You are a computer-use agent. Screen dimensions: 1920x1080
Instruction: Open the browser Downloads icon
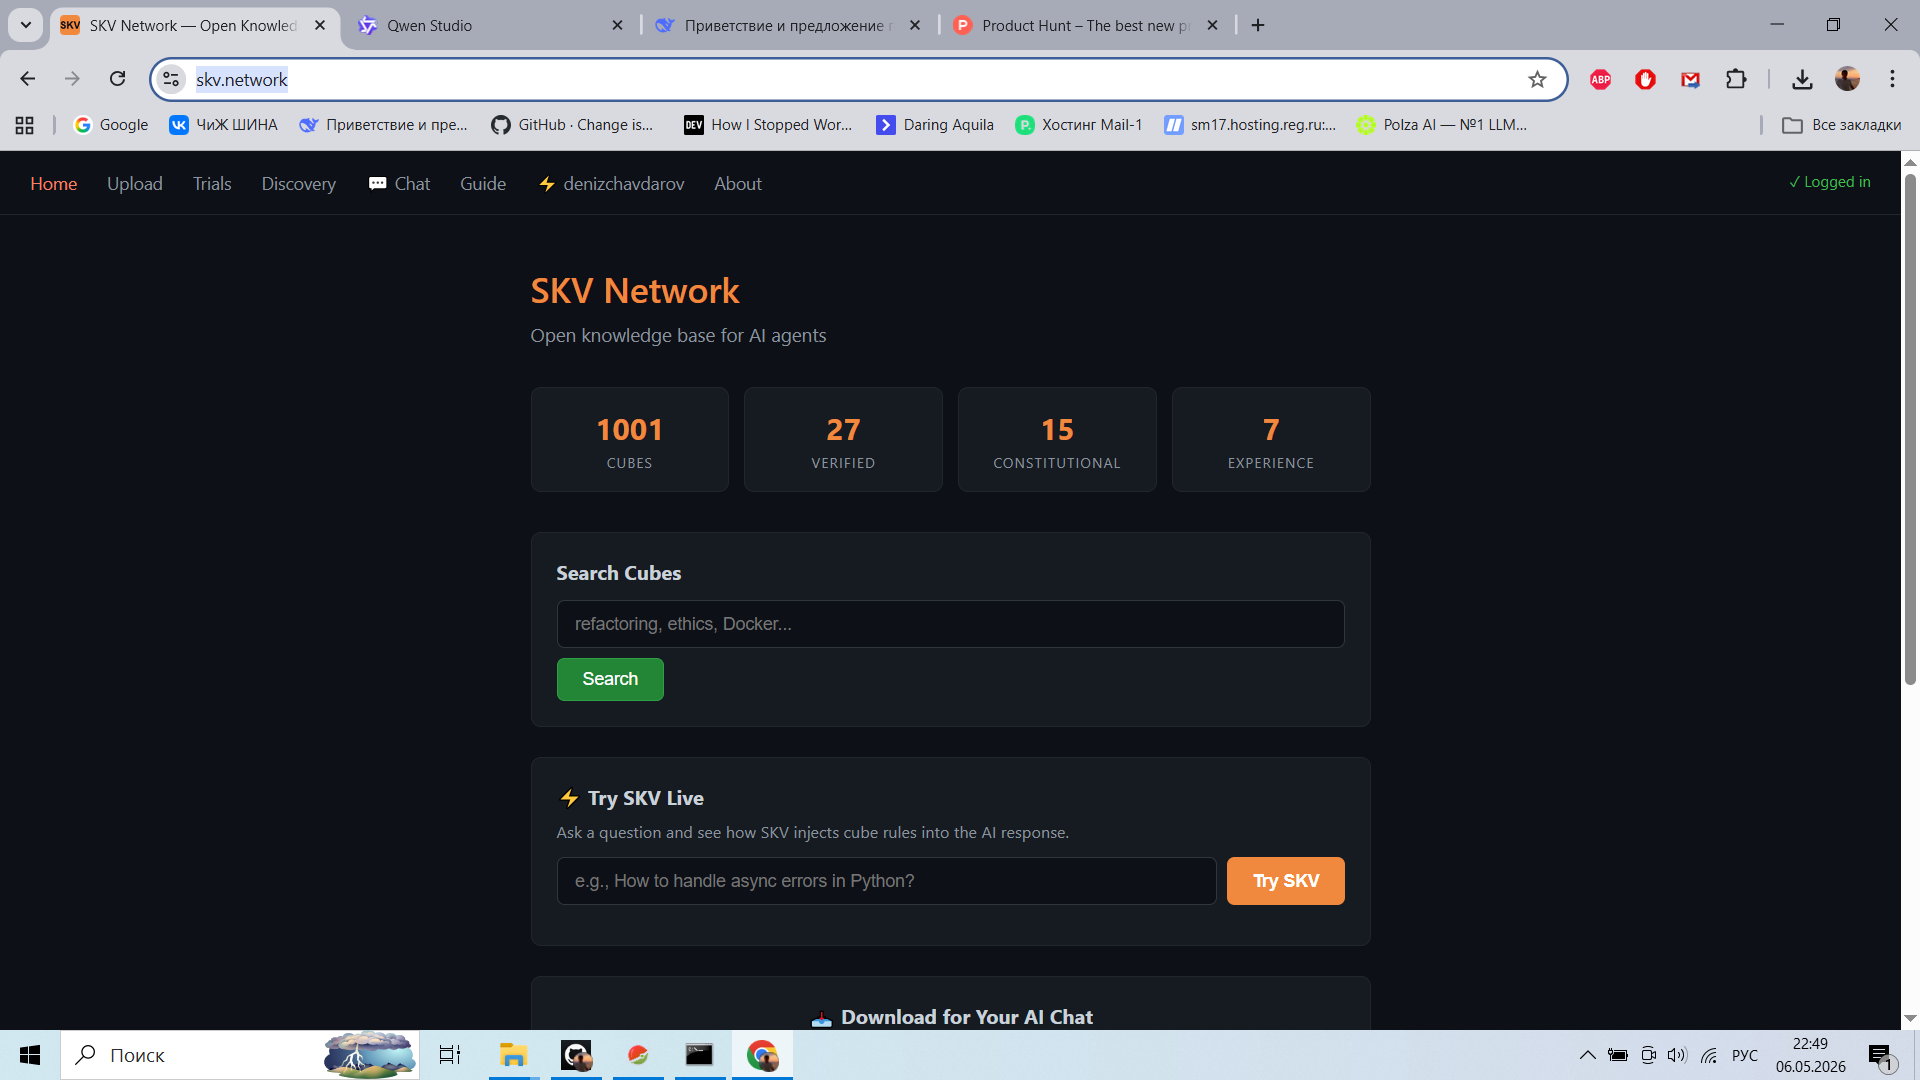tap(1802, 79)
